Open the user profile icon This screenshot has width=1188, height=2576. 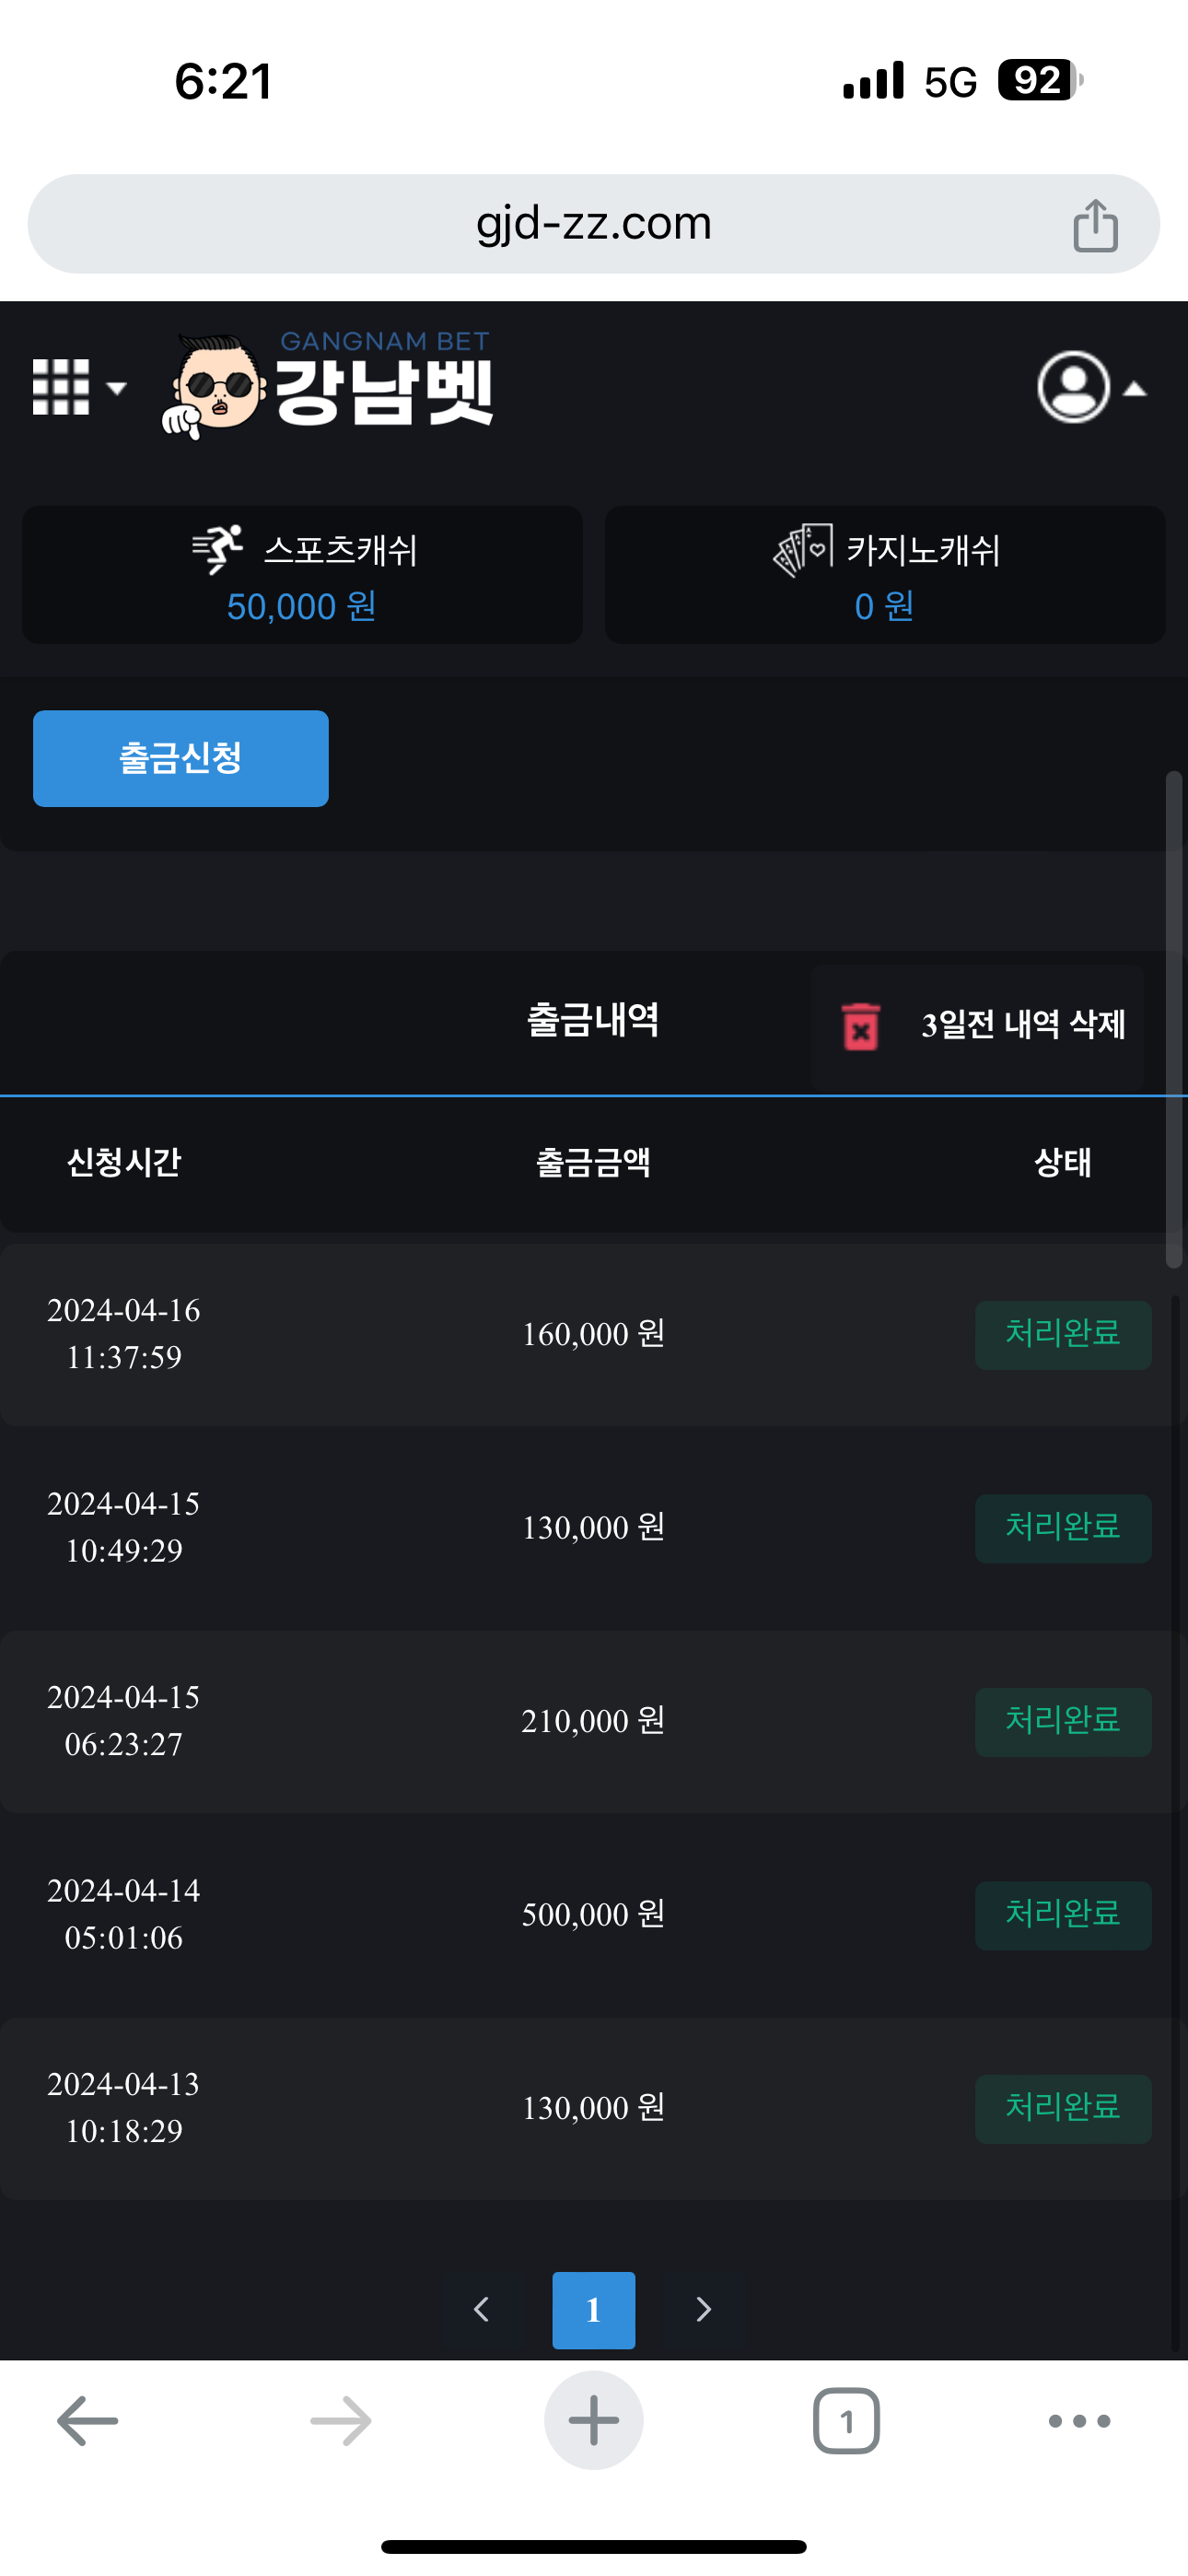click(1073, 387)
